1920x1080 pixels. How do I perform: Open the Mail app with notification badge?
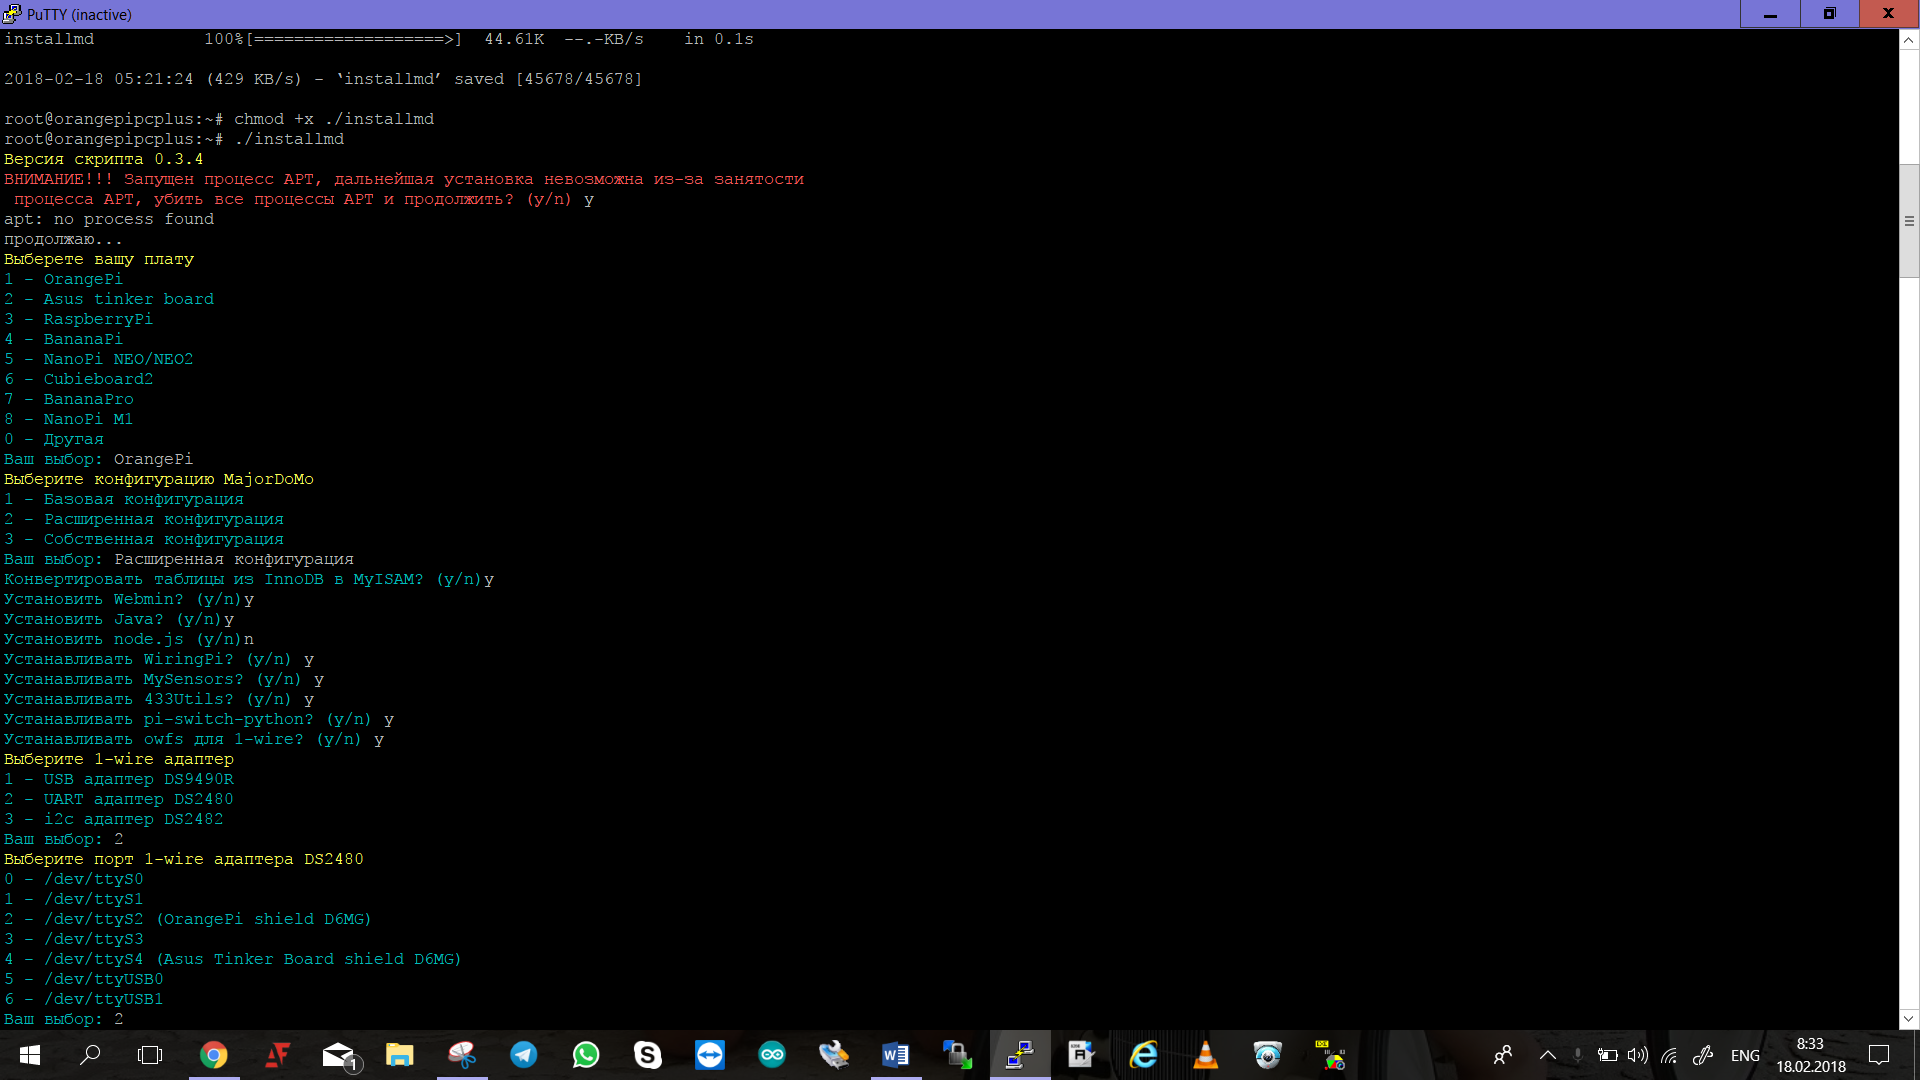pyautogui.click(x=339, y=1055)
